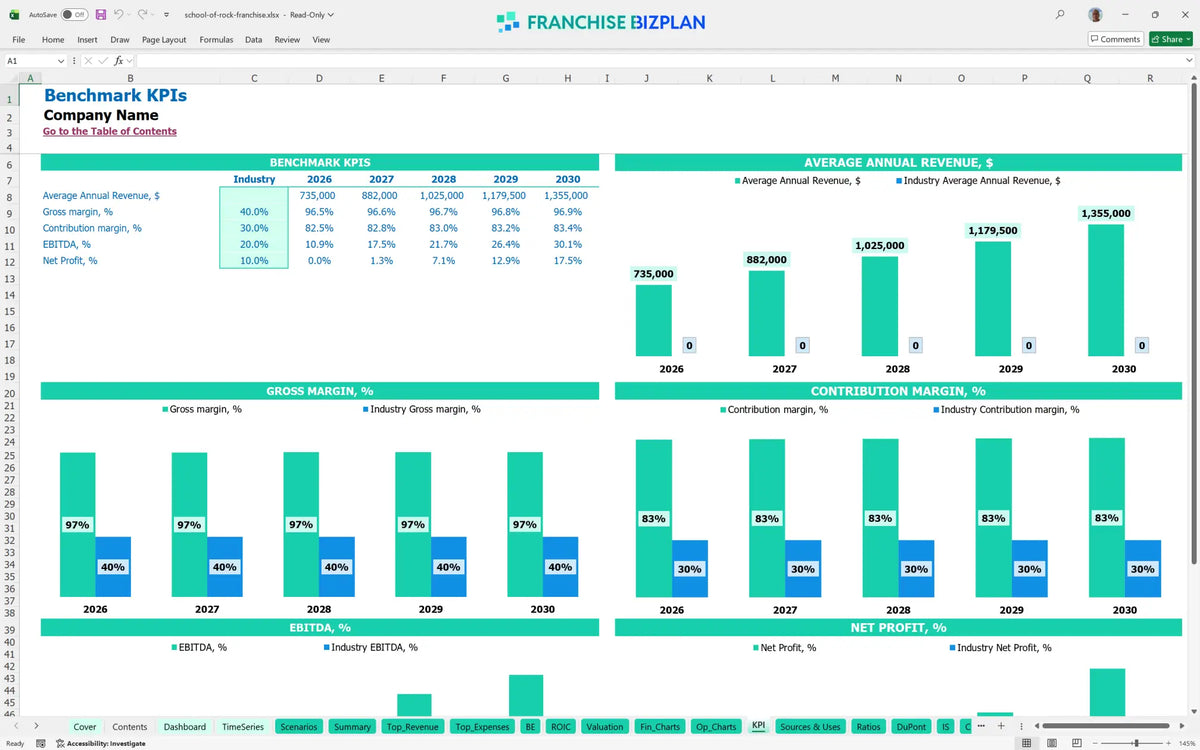Toggle the AutoSave switch

[x=74, y=15]
